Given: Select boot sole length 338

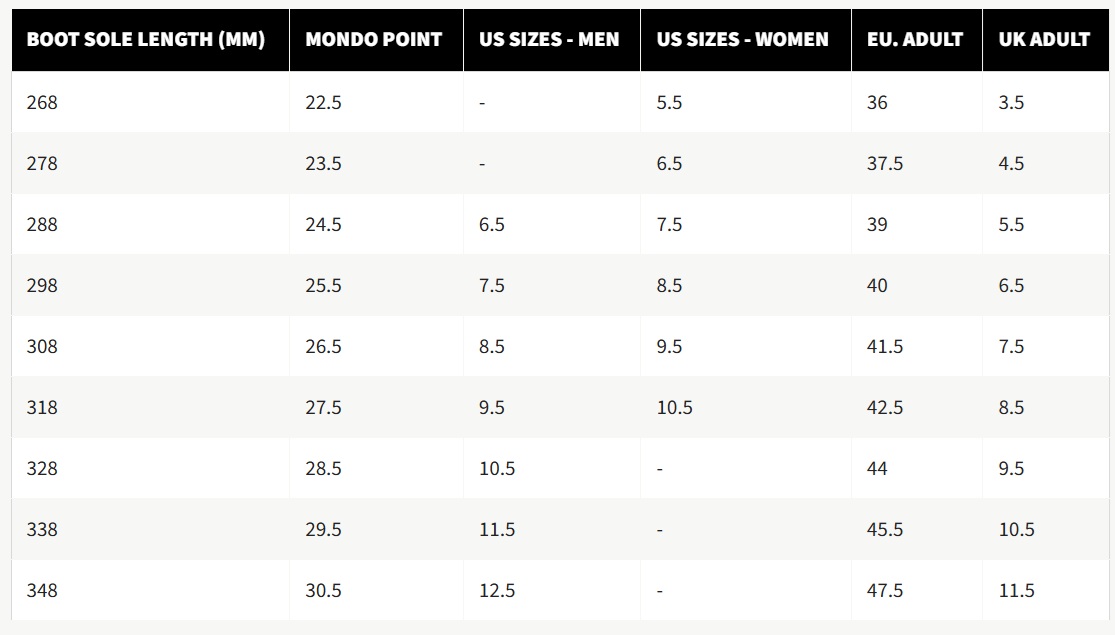Looking at the screenshot, I should click(42, 529).
